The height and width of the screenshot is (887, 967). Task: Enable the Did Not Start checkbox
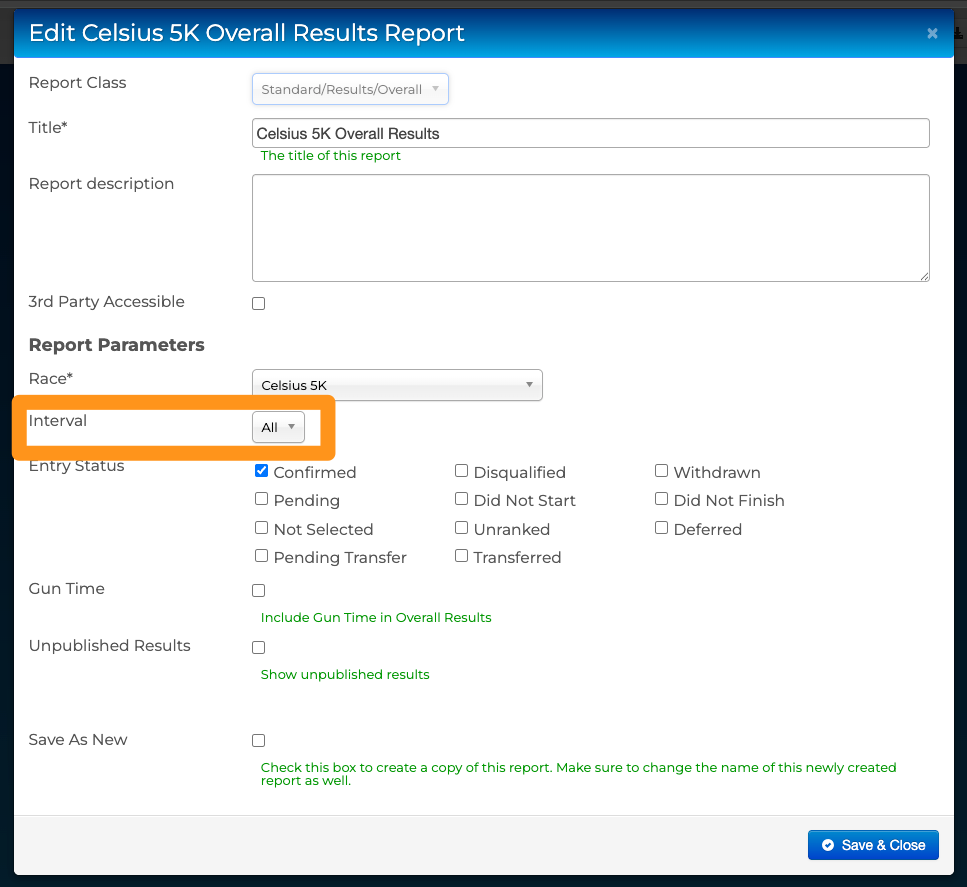coord(462,499)
